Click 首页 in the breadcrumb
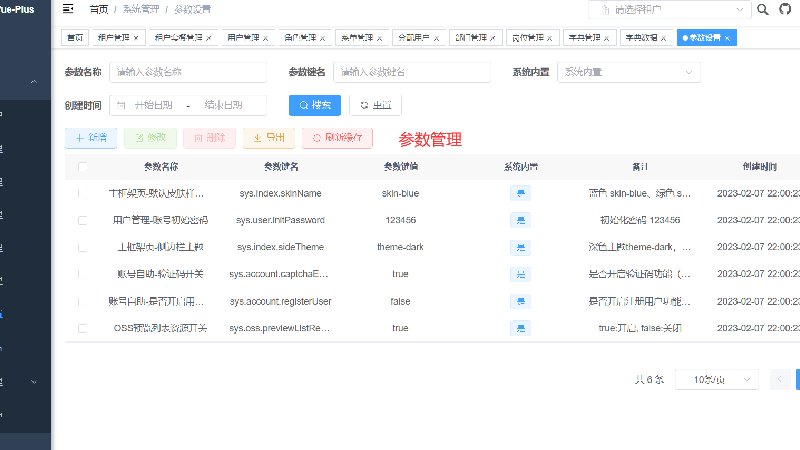 click(x=99, y=9)
